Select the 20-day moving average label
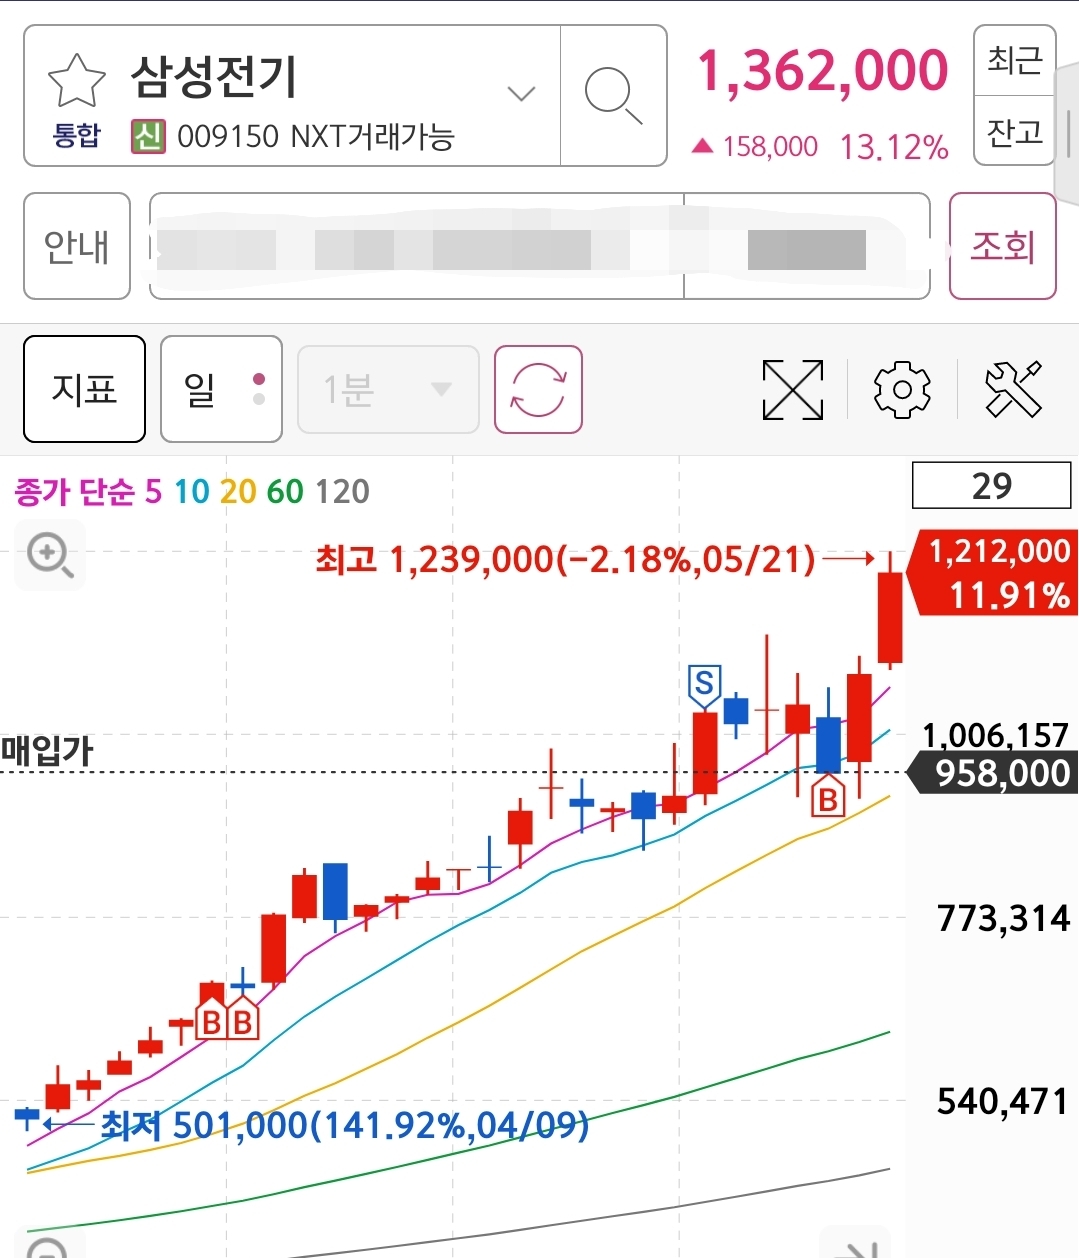The width and height of the screenshot is (1079, 1258). pos(238,491)
